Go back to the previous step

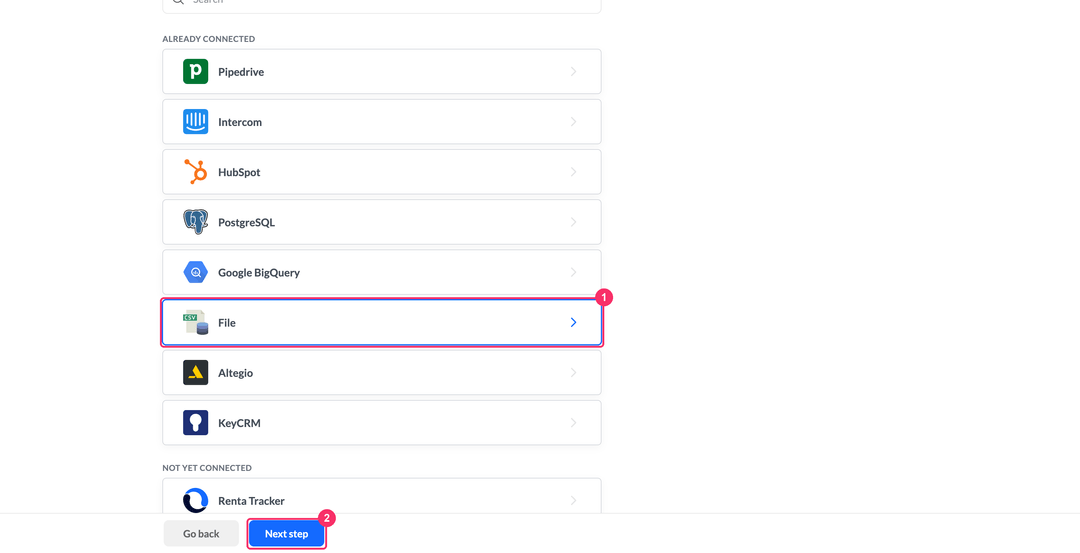(x=201, y=534)
